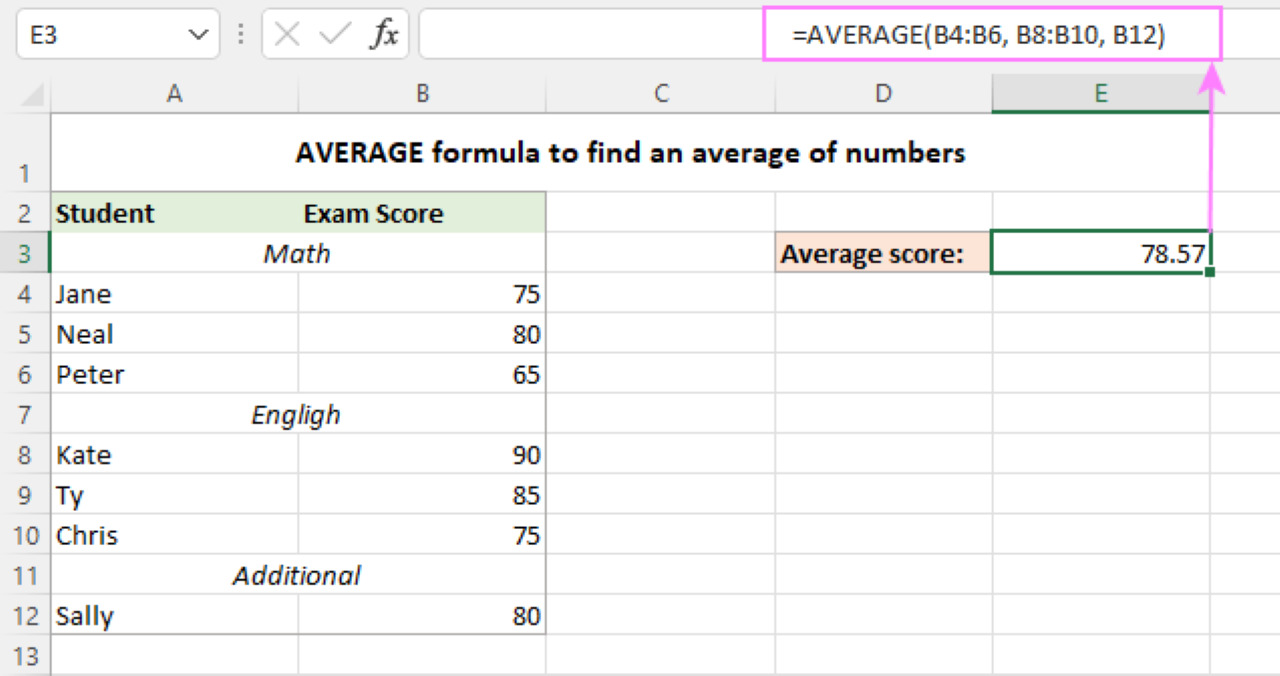1280x676 pixels.
Task: Click the Cancel (X) formula bar icon
Action: (287, 35)
